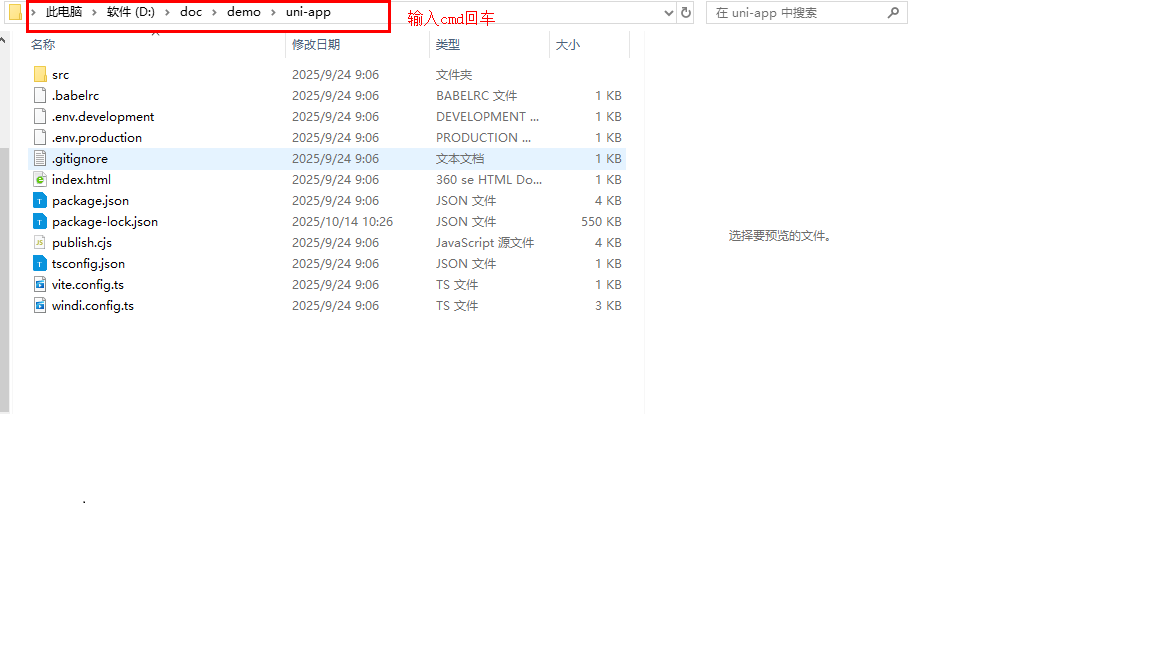This screenshot has height=648, width=1152.
Task: Select the windi.config.ts file name
Action: [x=93, y=306]
